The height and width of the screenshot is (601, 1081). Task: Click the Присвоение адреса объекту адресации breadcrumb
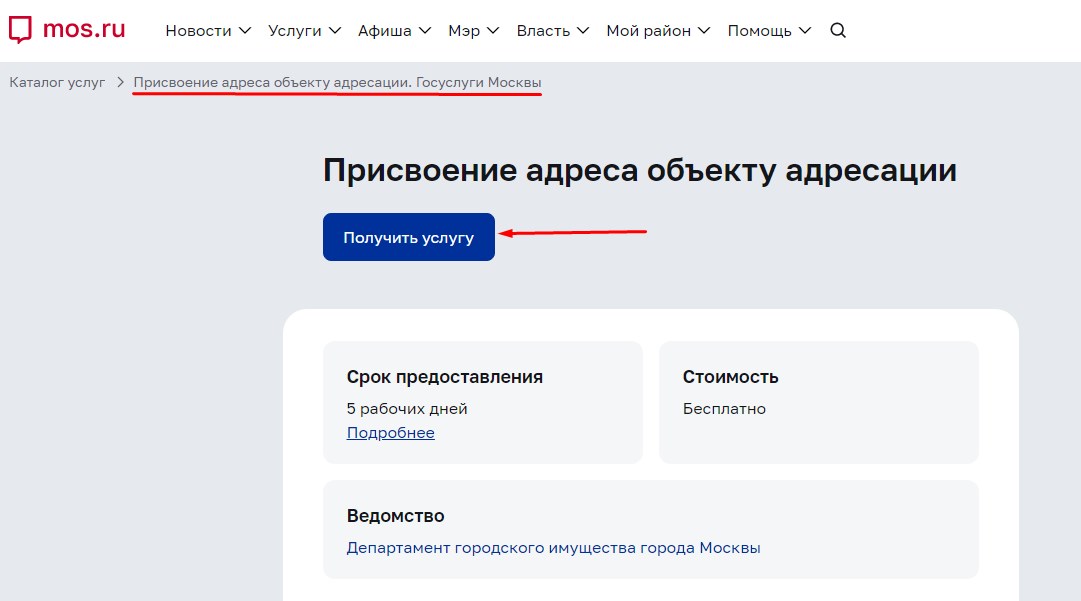point(337,82)
